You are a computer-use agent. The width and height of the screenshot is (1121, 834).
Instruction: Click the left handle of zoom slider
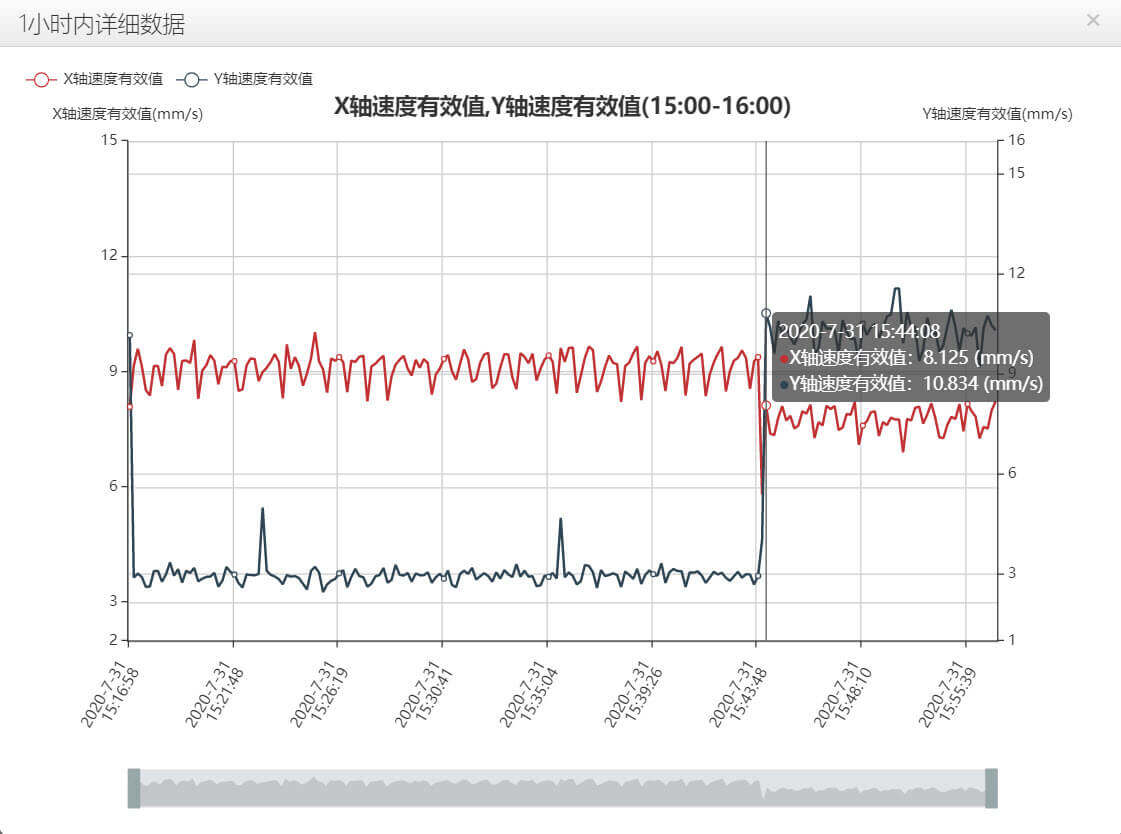point(133,788)
